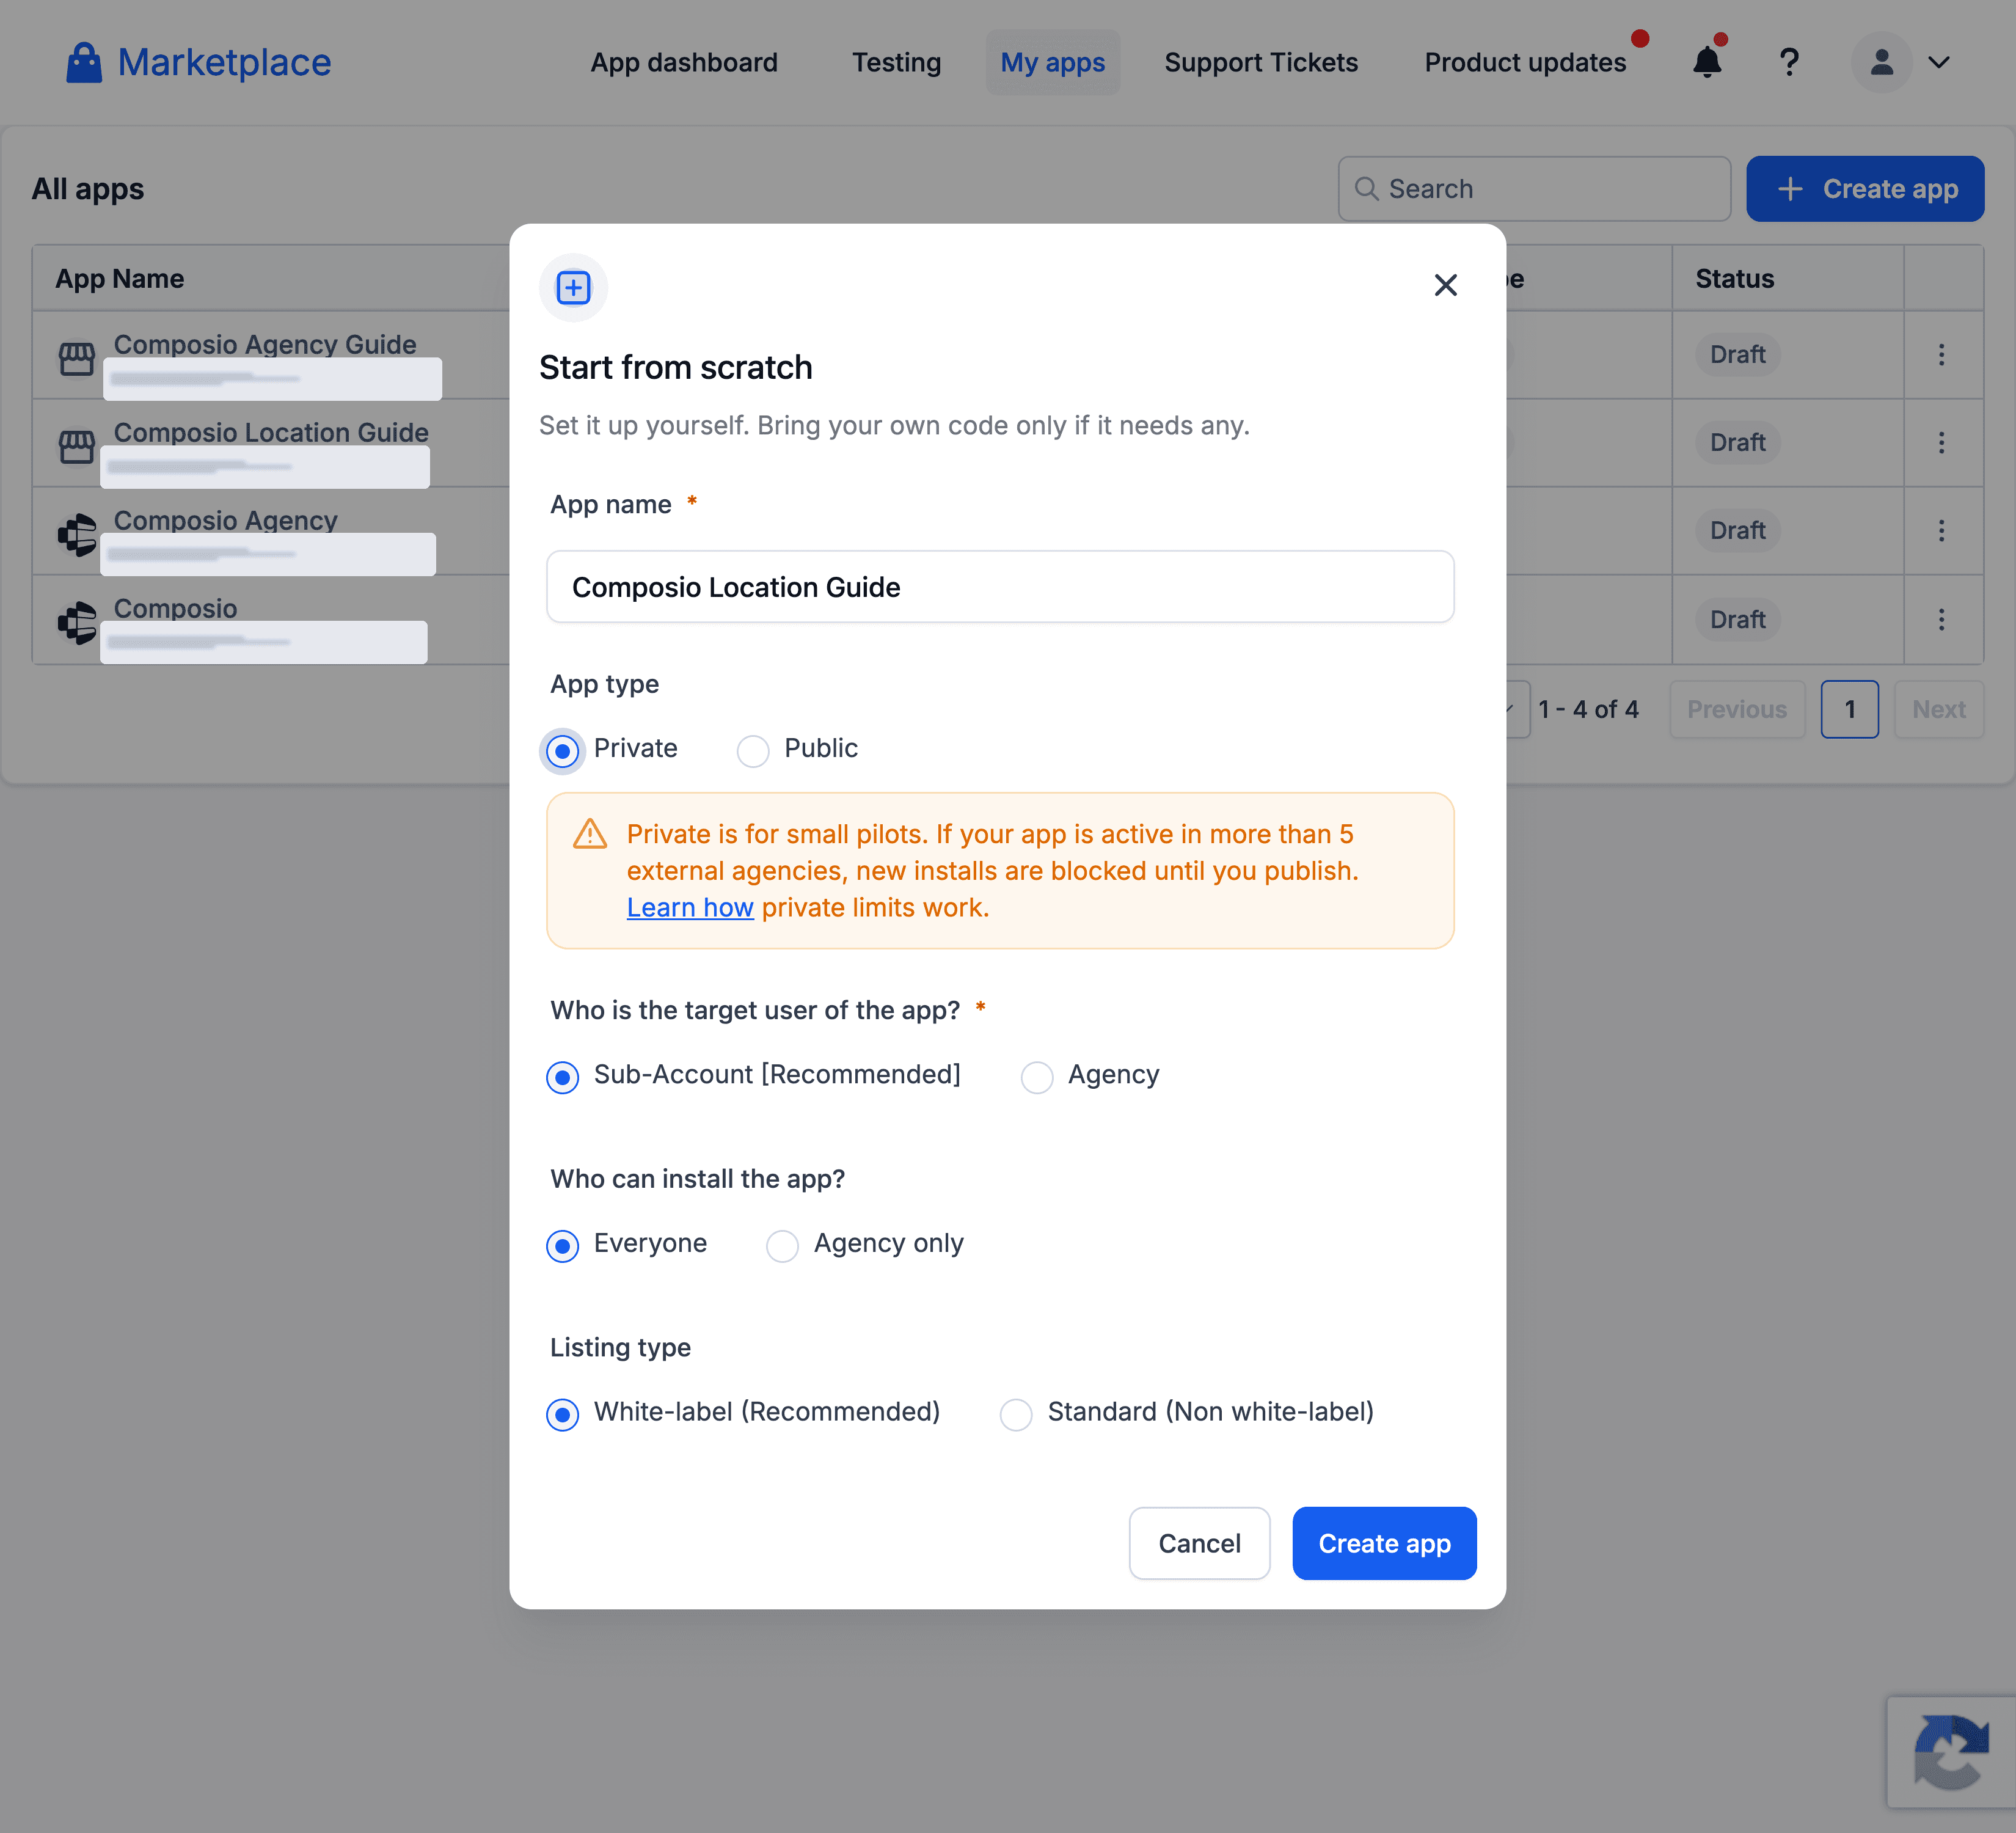Open the notifications bell
Viewport: 2016px width, 1833px height.
click(x=1707, y=62)
